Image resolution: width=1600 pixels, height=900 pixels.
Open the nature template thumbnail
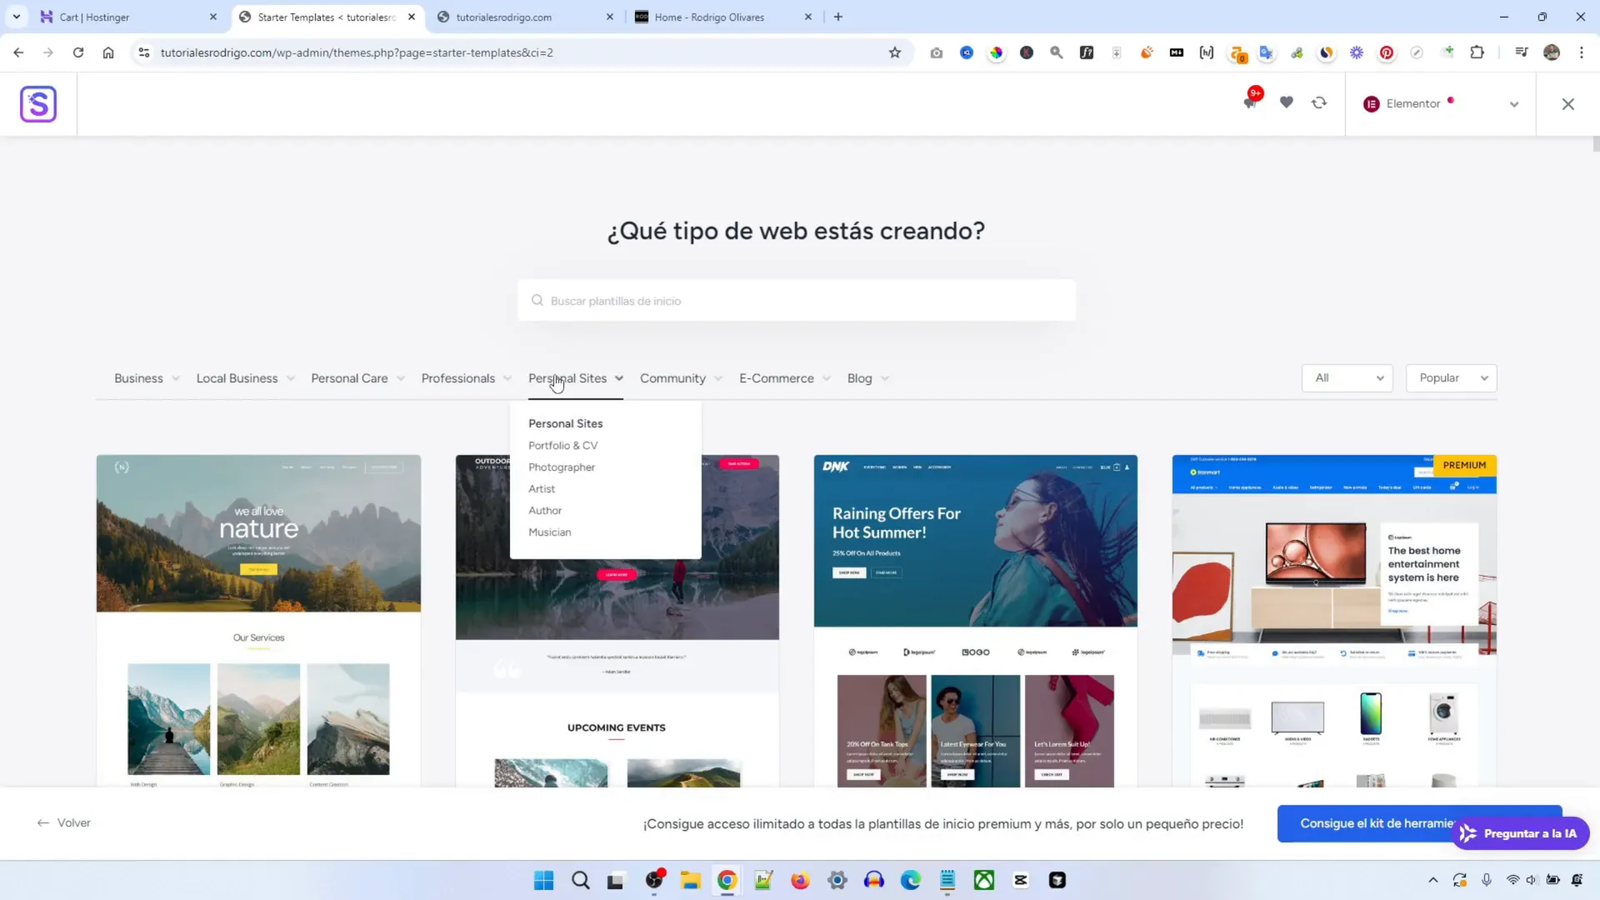[258, 620]
